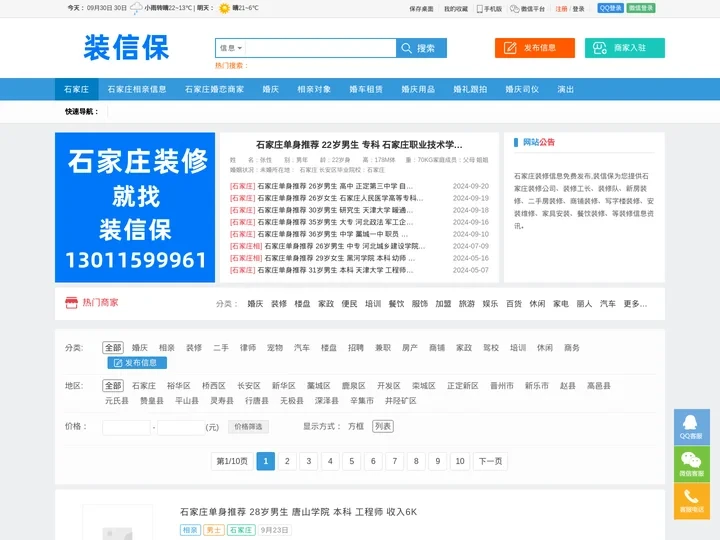Open listing 30岁男生 研究生 天津大学

coord(335,210)
